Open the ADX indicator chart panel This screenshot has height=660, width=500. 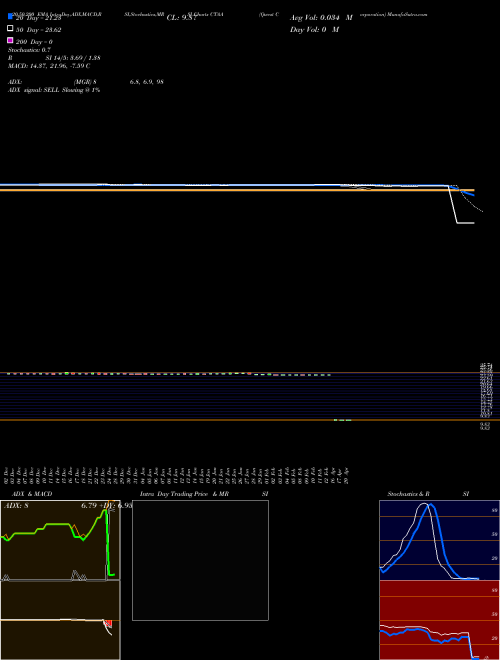60,540
